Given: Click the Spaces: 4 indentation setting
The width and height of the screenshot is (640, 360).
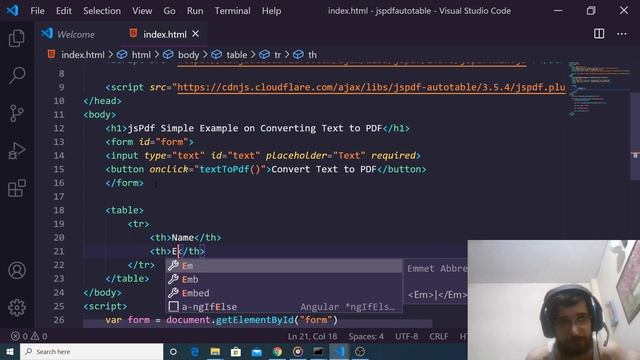Looking at the screenshot, I should pyautogui.click(x=366, y=336).
